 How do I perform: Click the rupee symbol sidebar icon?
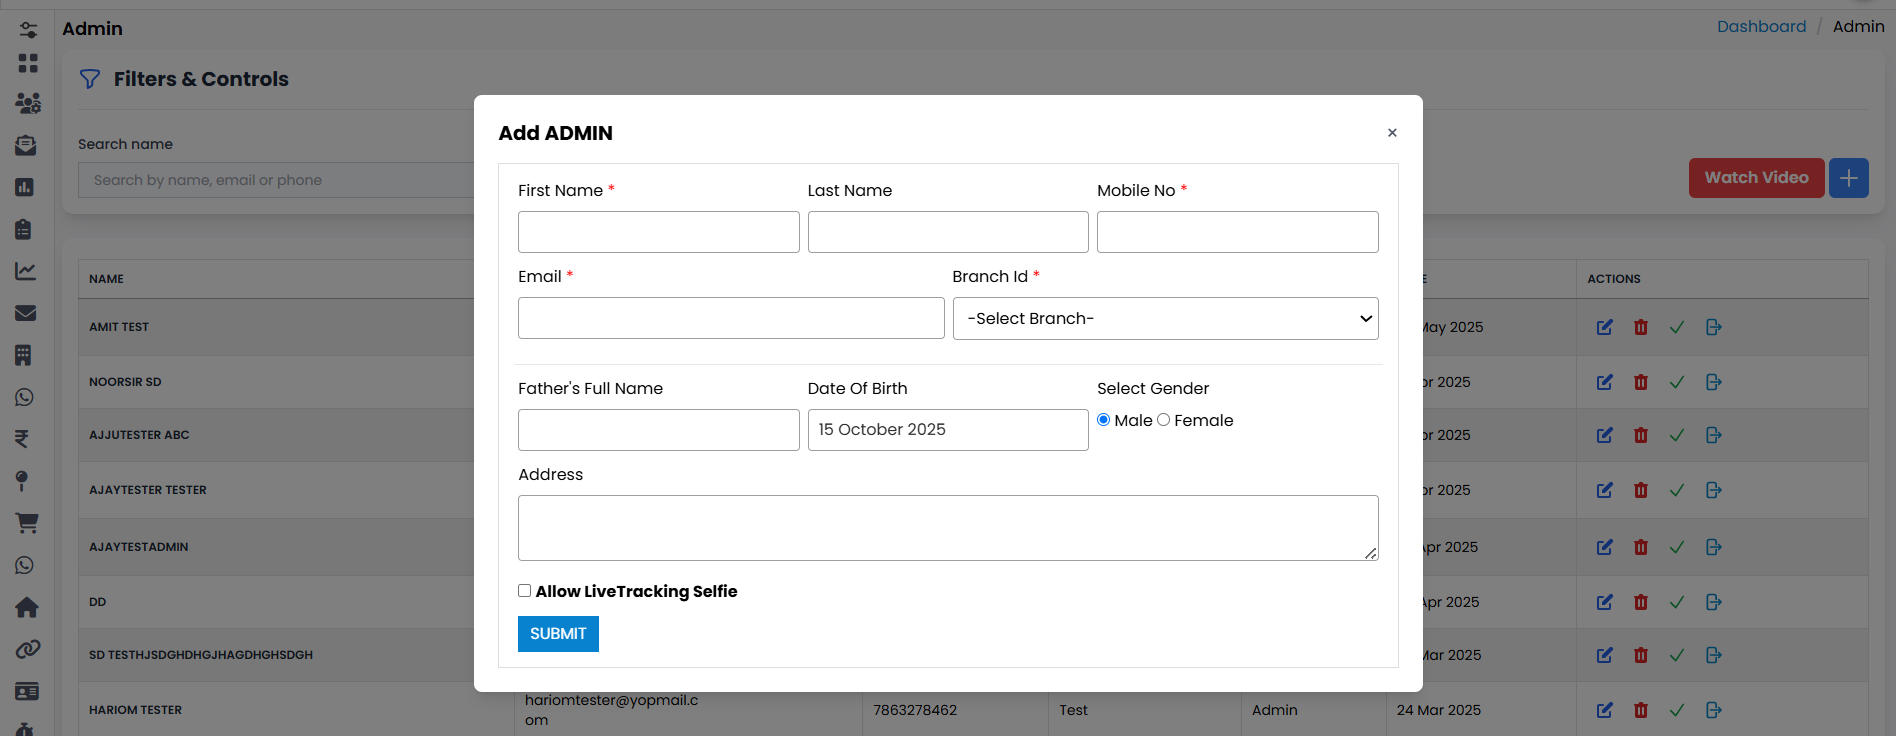click(22, 439)
